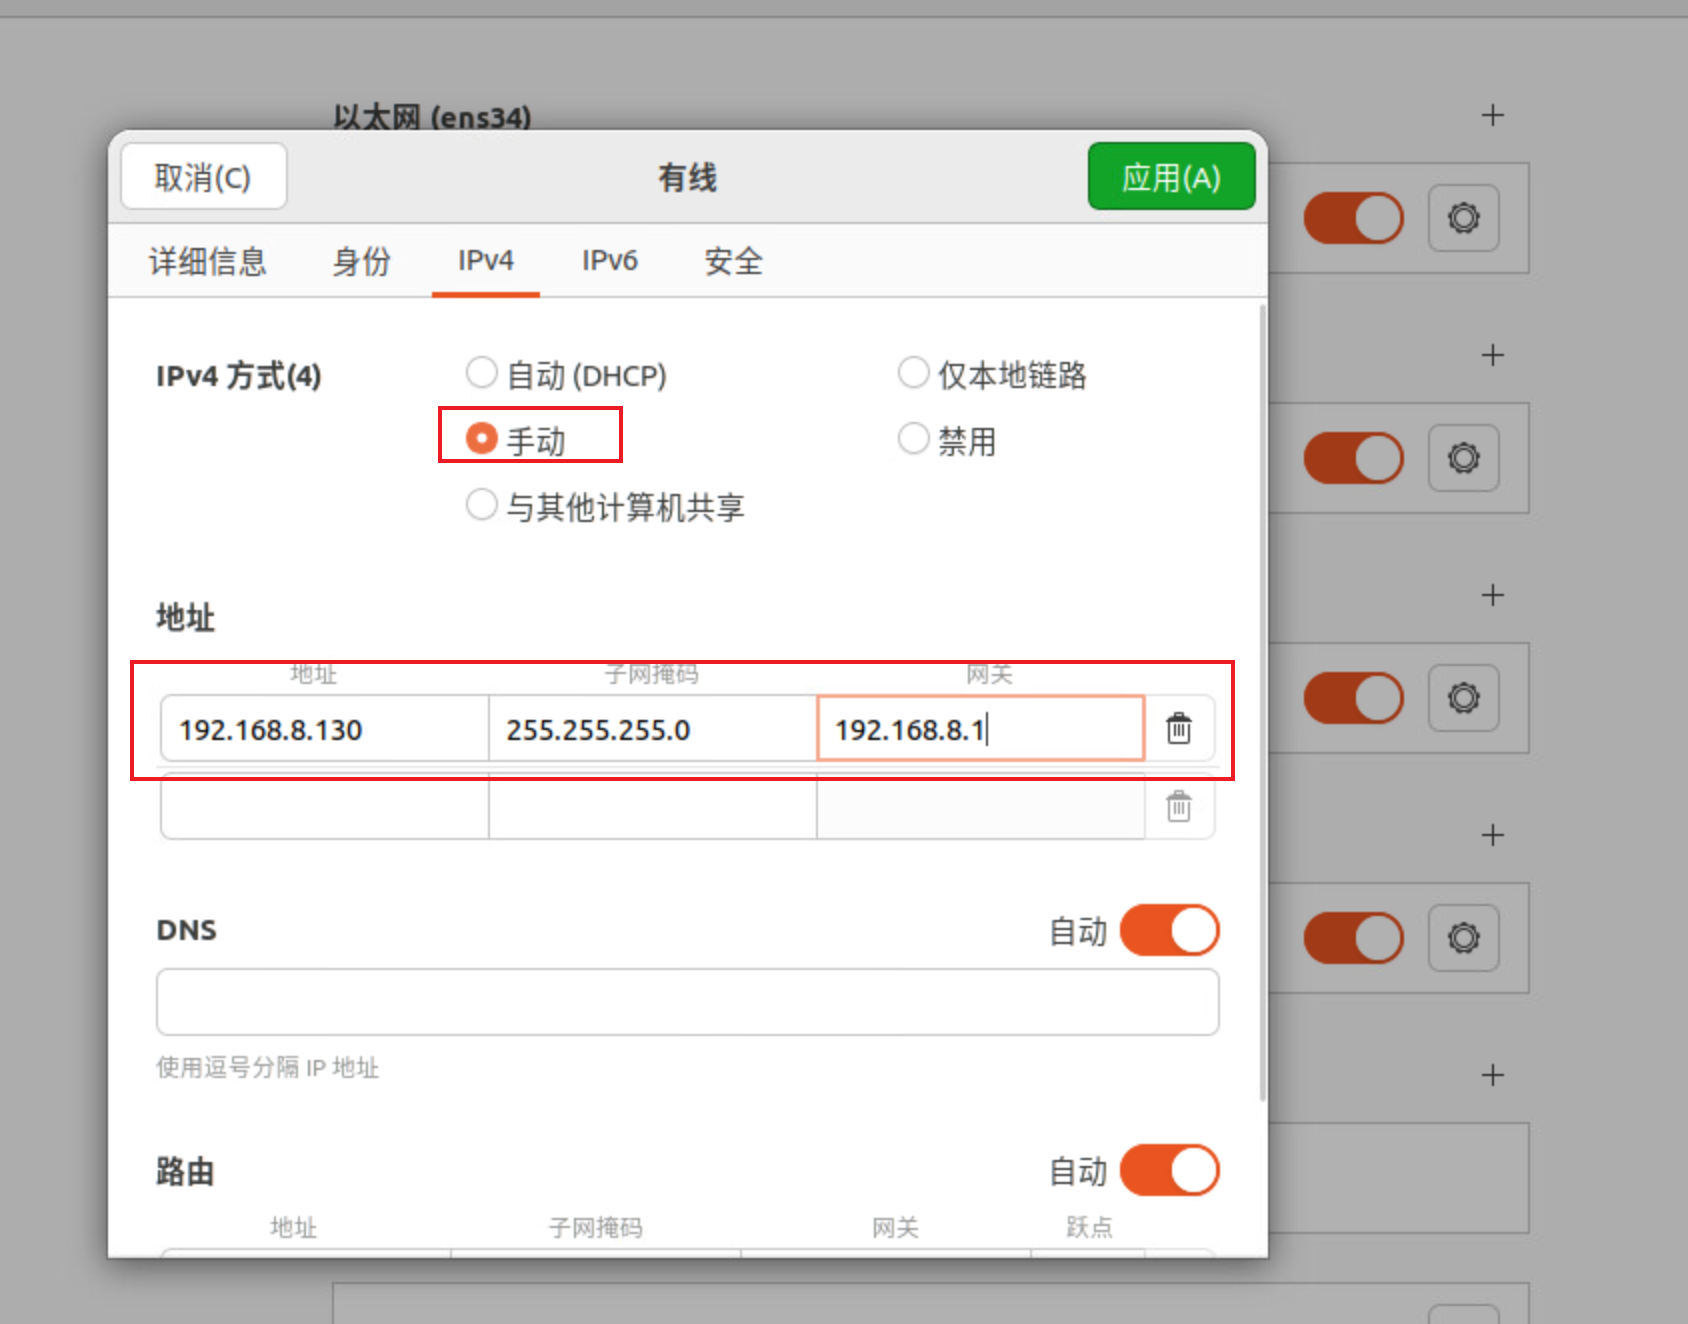Edit the 192.168.8.130 address field
Screen dimensions: 1688x1324
click(x=324, y=729)
